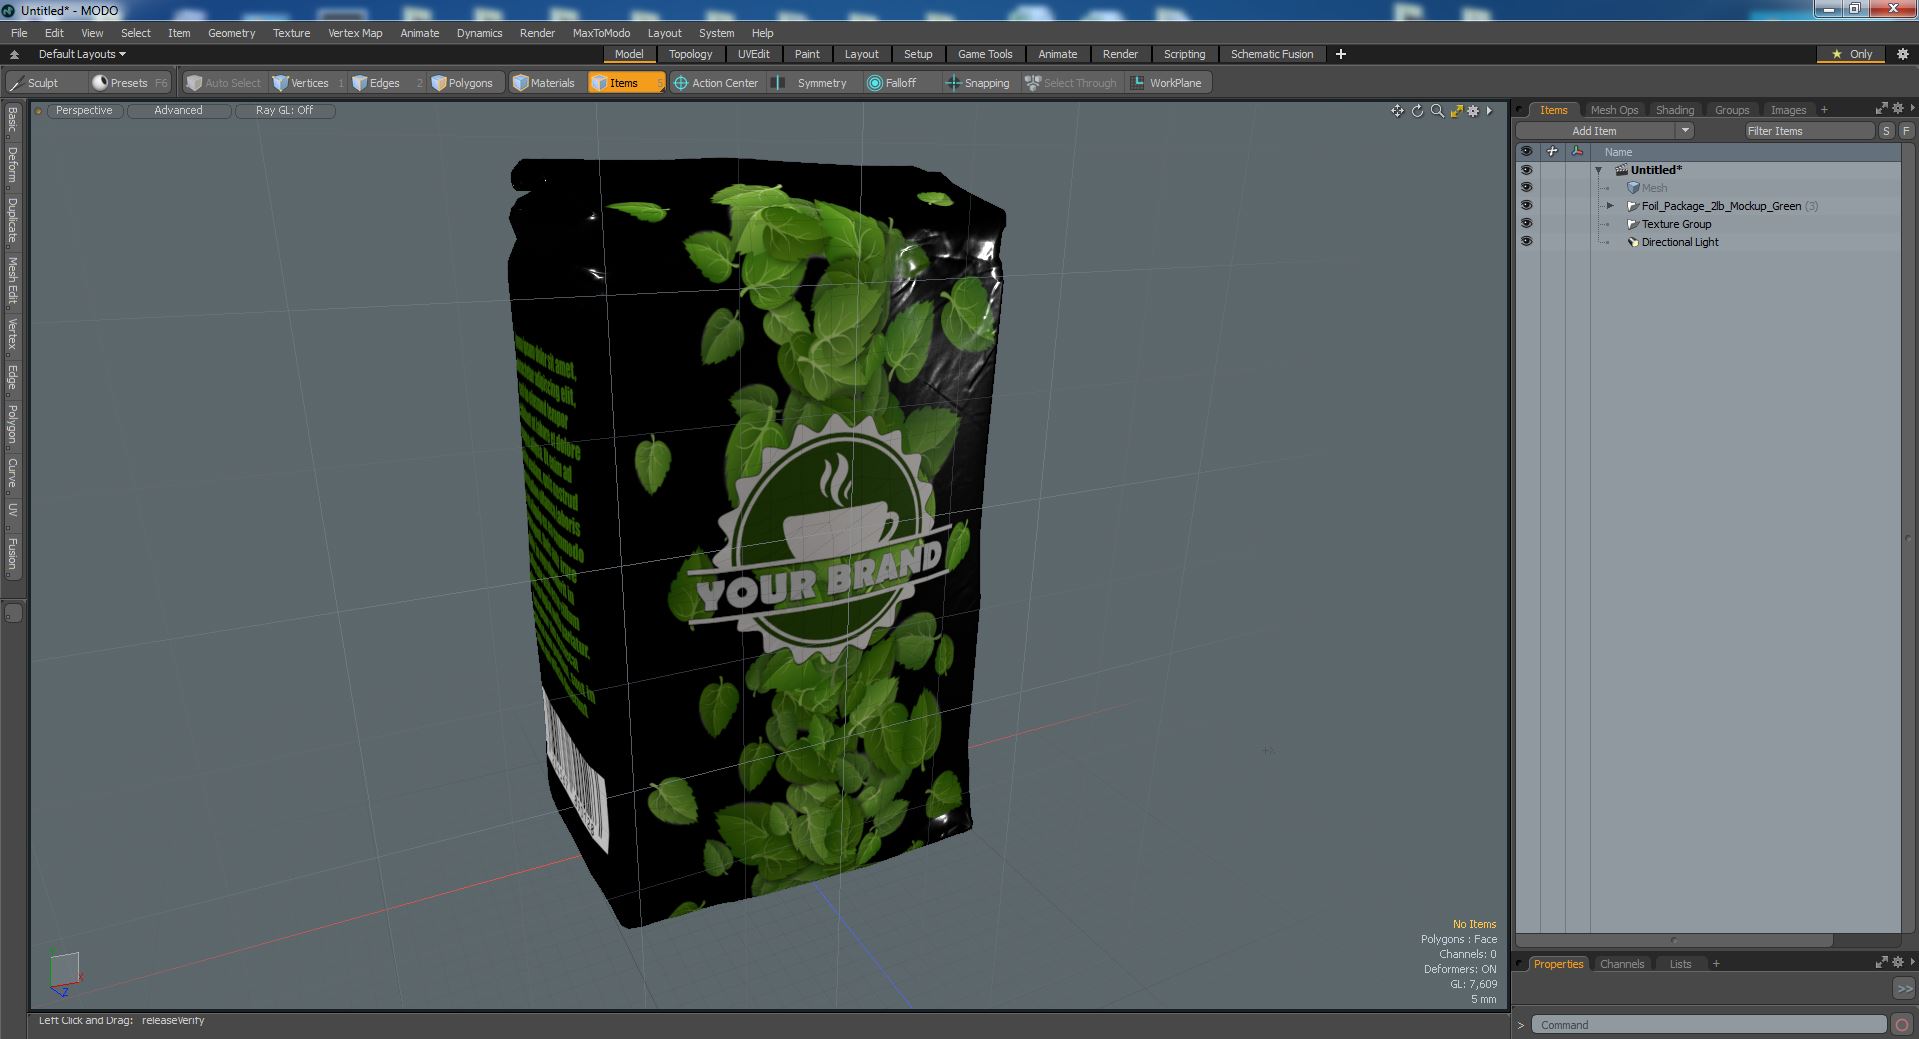Open the MaxToModo menu
The height and width of the screenshot is (1039, 1919).
click(601, 33)
